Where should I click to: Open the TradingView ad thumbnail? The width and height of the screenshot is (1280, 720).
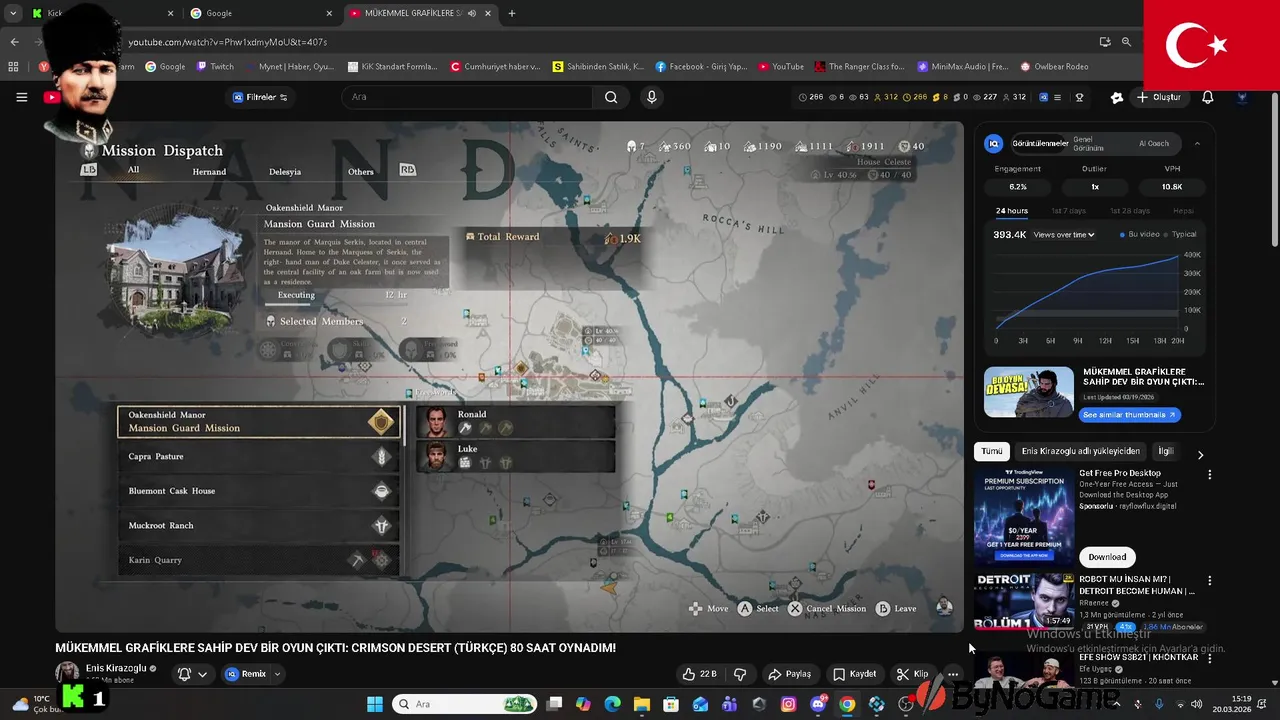[x=1024, y=516]
